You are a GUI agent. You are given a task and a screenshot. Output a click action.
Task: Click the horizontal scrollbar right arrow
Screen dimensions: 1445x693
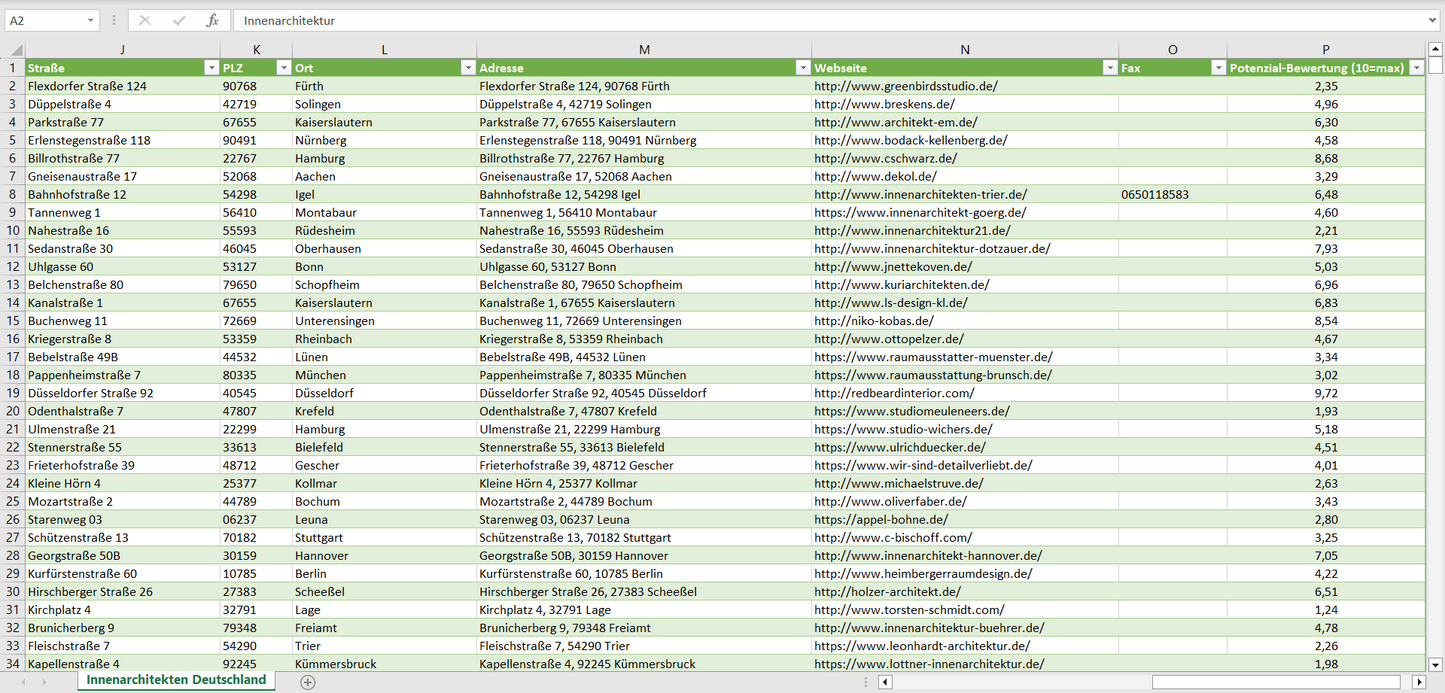(1418, 682)
